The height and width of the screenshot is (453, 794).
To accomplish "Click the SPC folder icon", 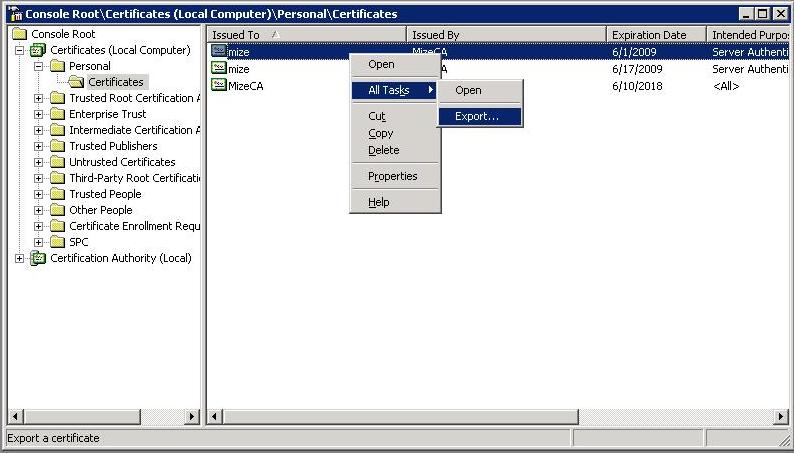I will tap(57, 242).
